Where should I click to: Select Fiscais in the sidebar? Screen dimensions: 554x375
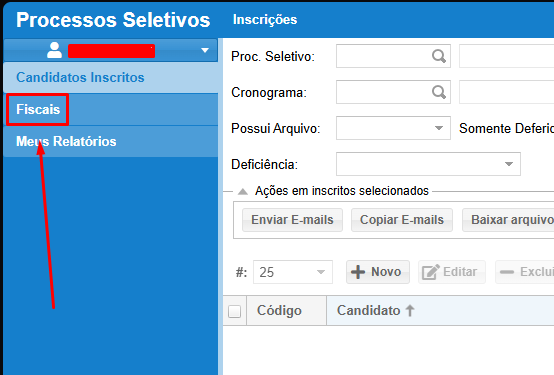click(x=111, y=110)
